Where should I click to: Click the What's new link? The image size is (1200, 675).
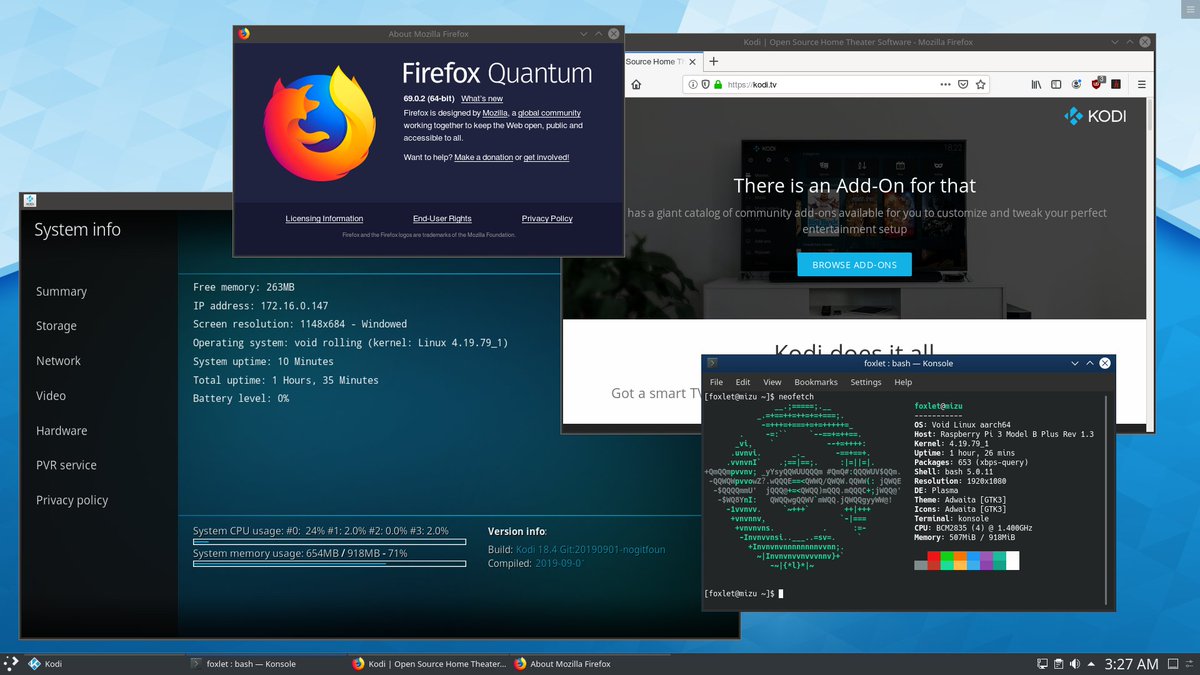(x=482, y=99)
